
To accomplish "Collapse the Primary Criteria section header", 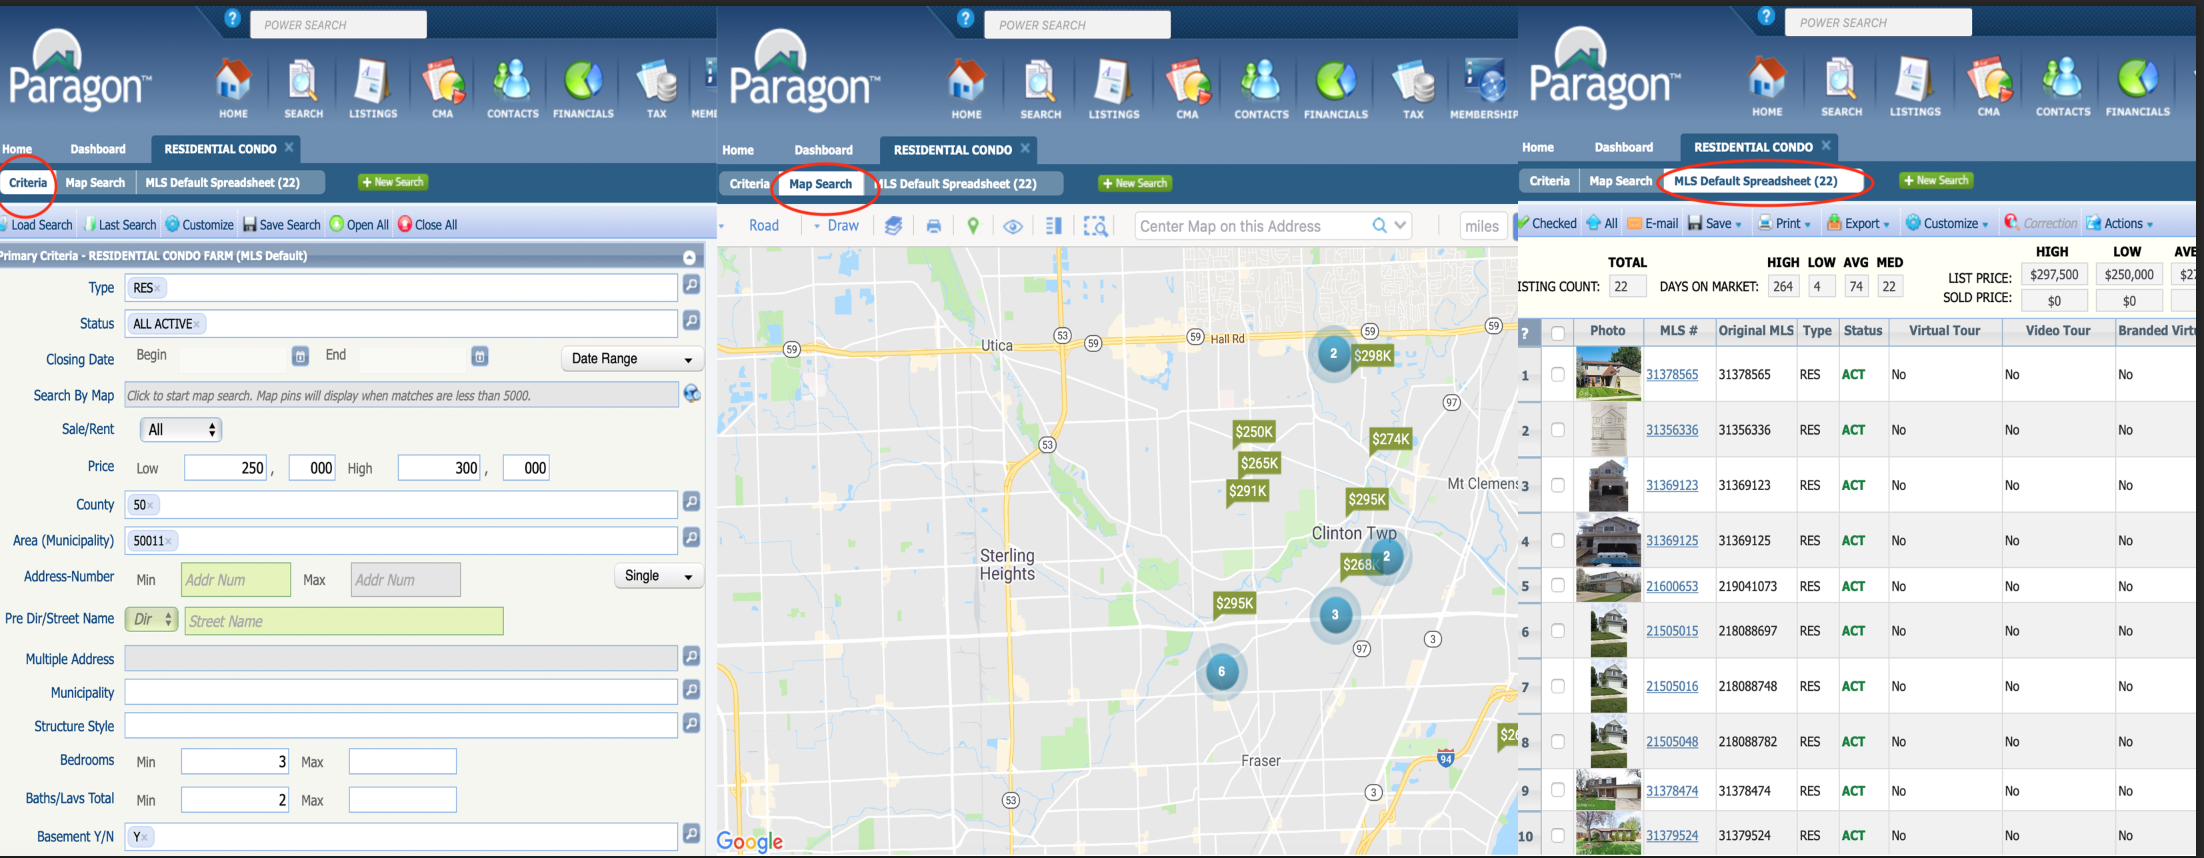I will (689, 257).
